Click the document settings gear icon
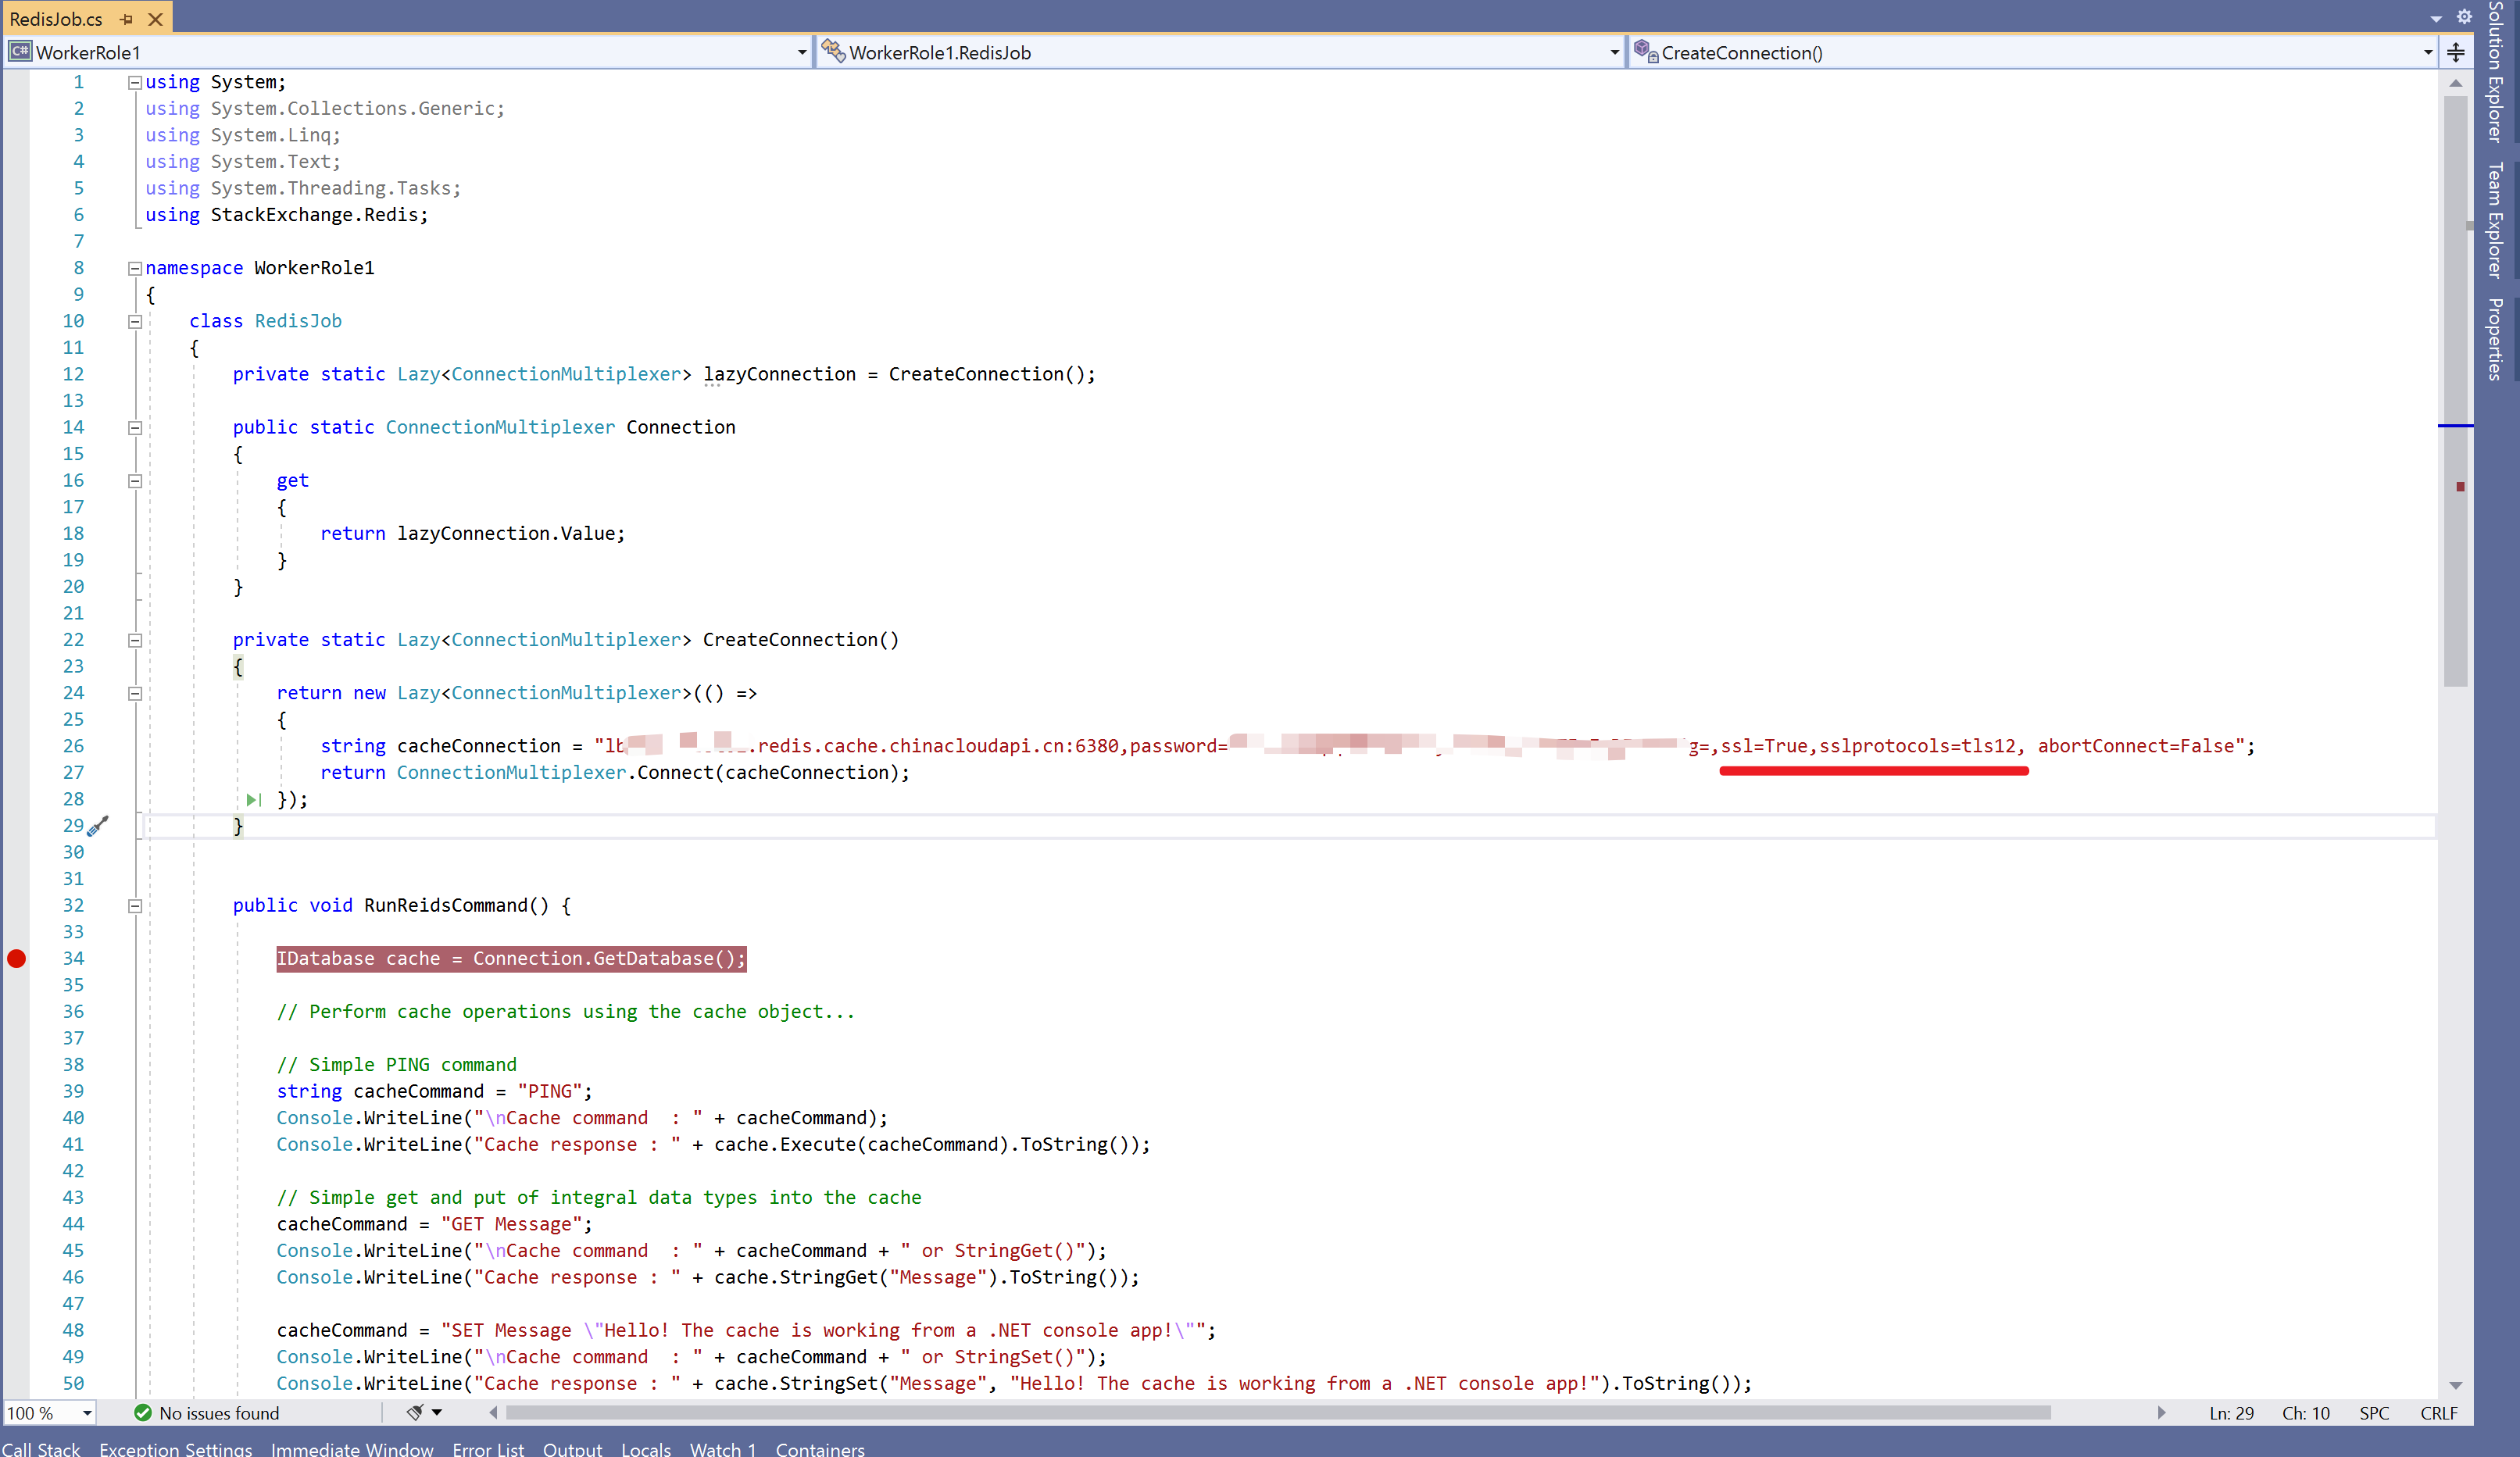 coord(2464,16)
